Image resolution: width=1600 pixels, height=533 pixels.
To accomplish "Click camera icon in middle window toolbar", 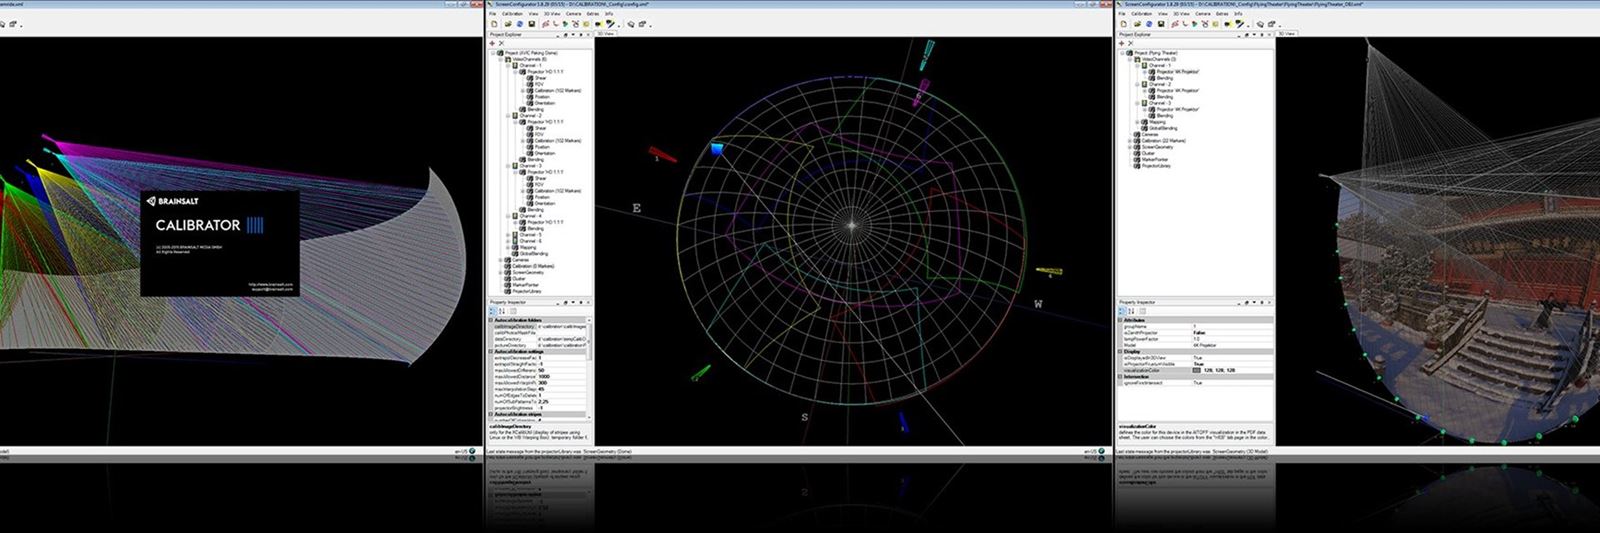I will click(598, 24).
